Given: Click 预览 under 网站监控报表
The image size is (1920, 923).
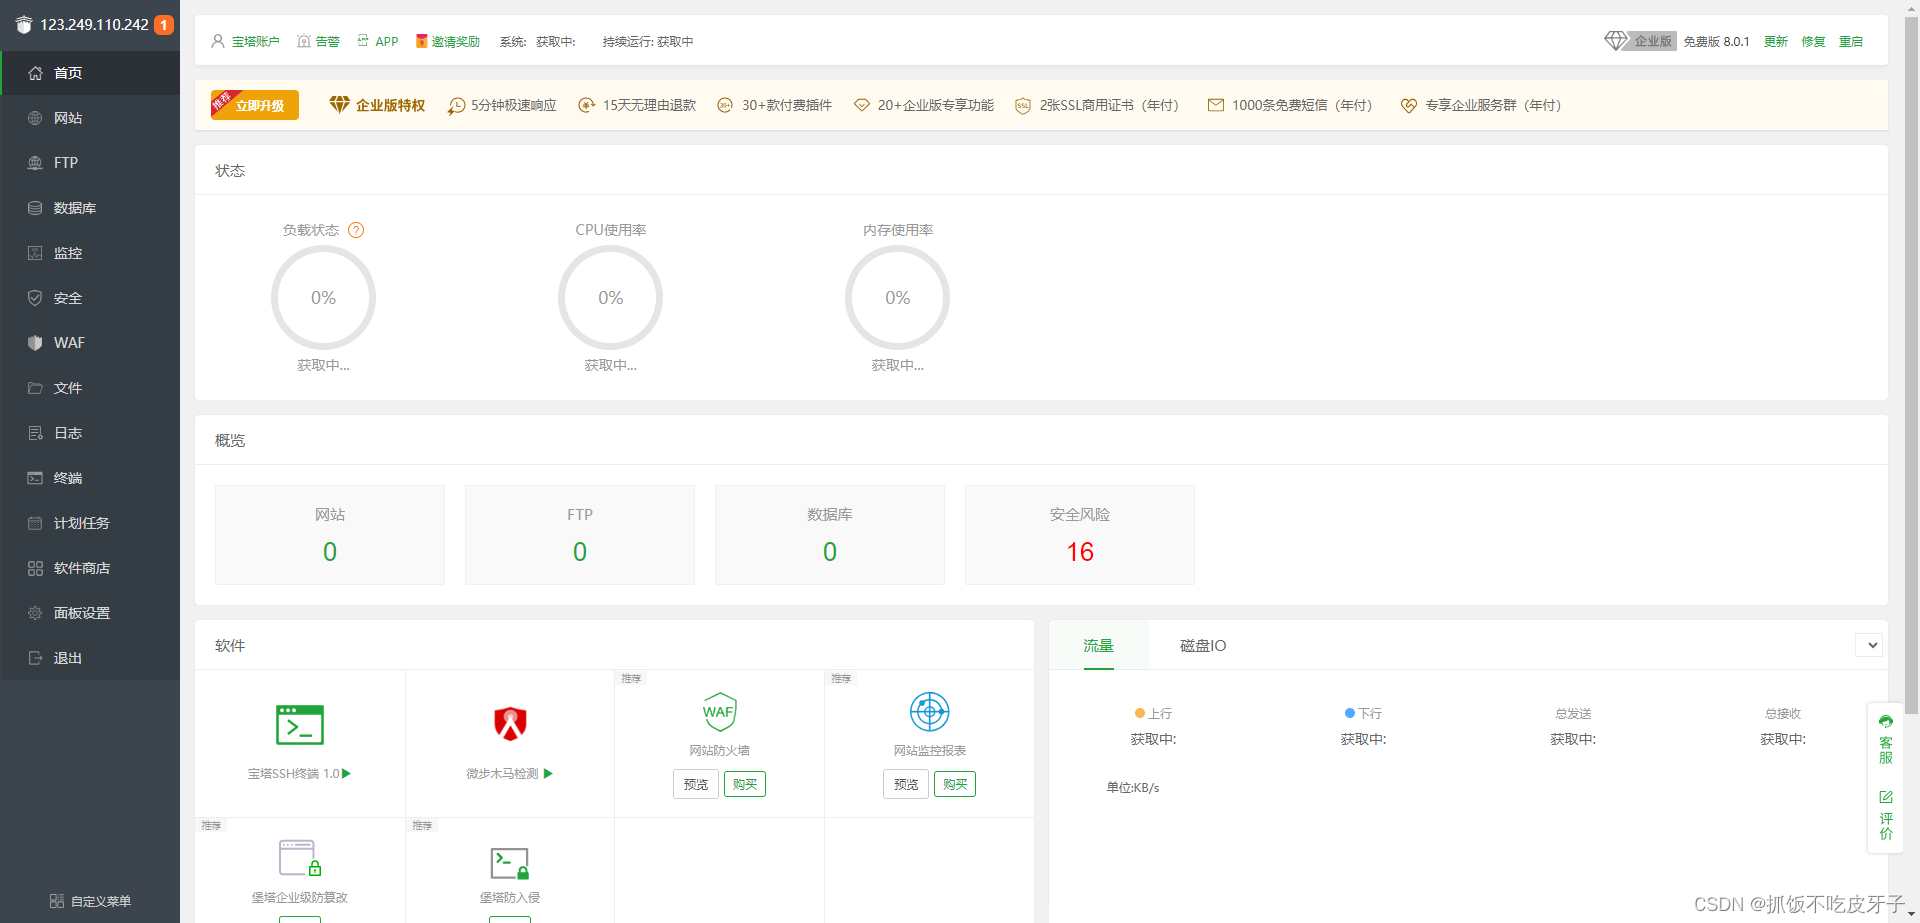Looking at the screenshot, I should [x=906, y=784].
